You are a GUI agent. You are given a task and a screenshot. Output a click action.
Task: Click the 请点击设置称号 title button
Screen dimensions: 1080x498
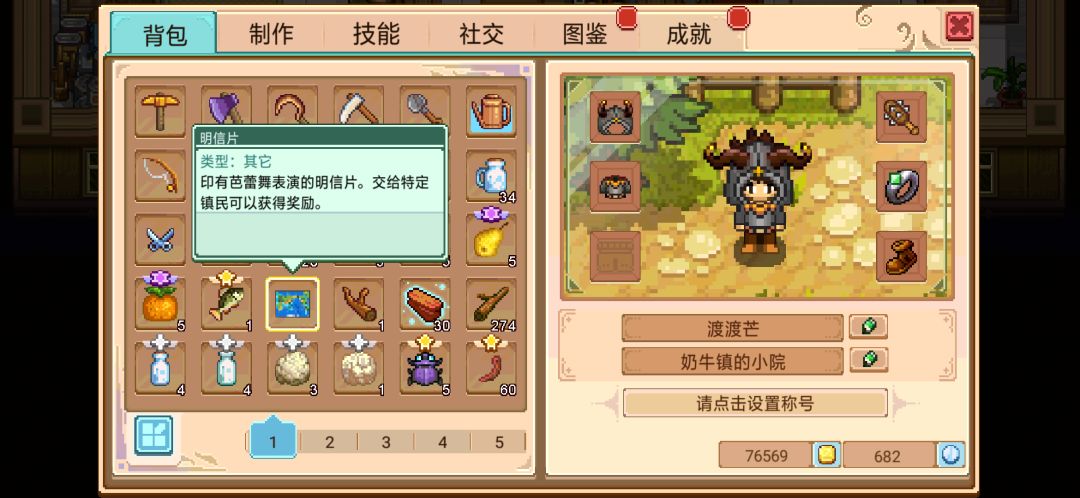(755, 403)
